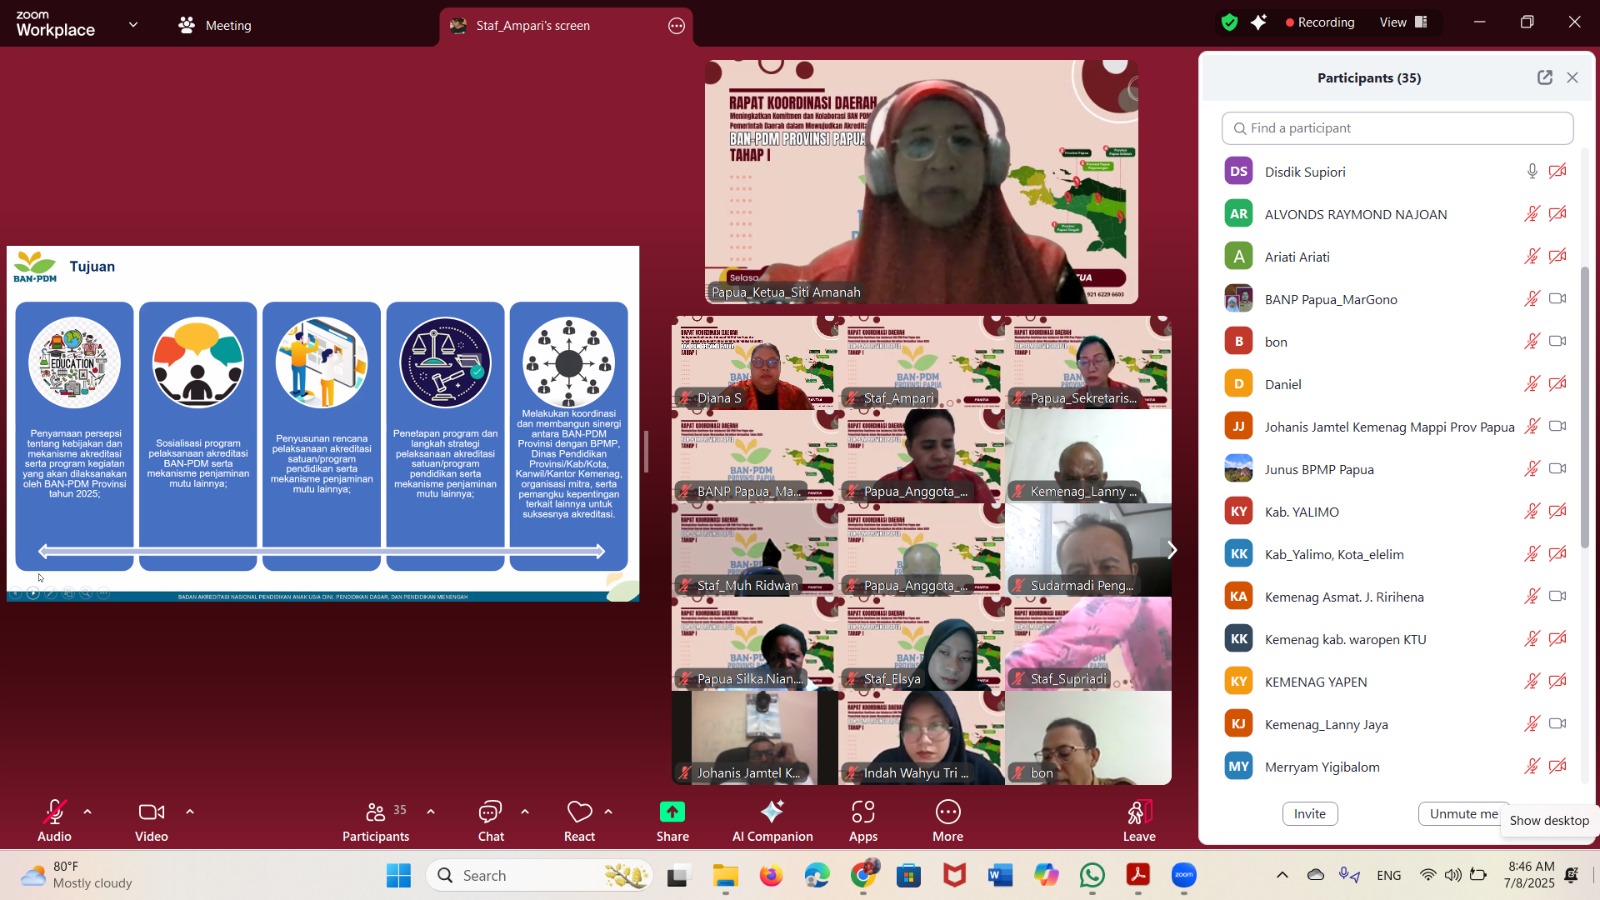
Task: Toggle microphone for Disdik Supiori
Action: coord(1531,172)
